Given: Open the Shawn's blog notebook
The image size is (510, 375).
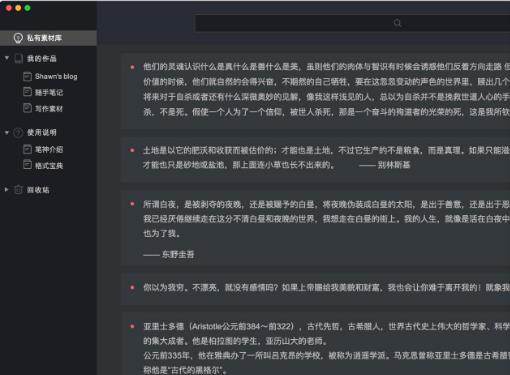Looking at the screenshot, I should (x=56, y=76).
